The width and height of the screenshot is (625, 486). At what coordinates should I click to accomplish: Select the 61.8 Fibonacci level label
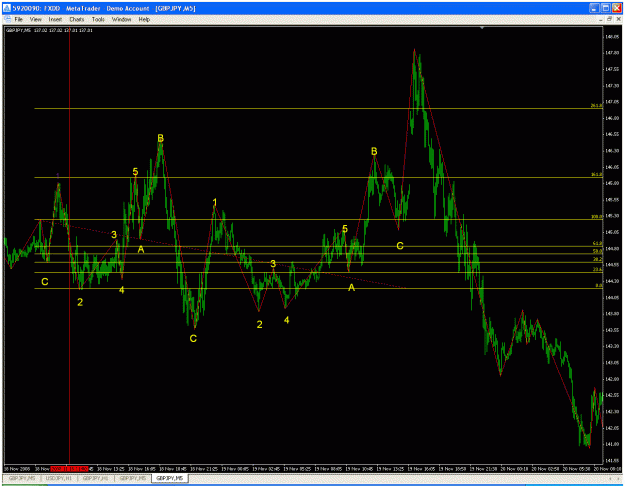(x=597, y=243)
